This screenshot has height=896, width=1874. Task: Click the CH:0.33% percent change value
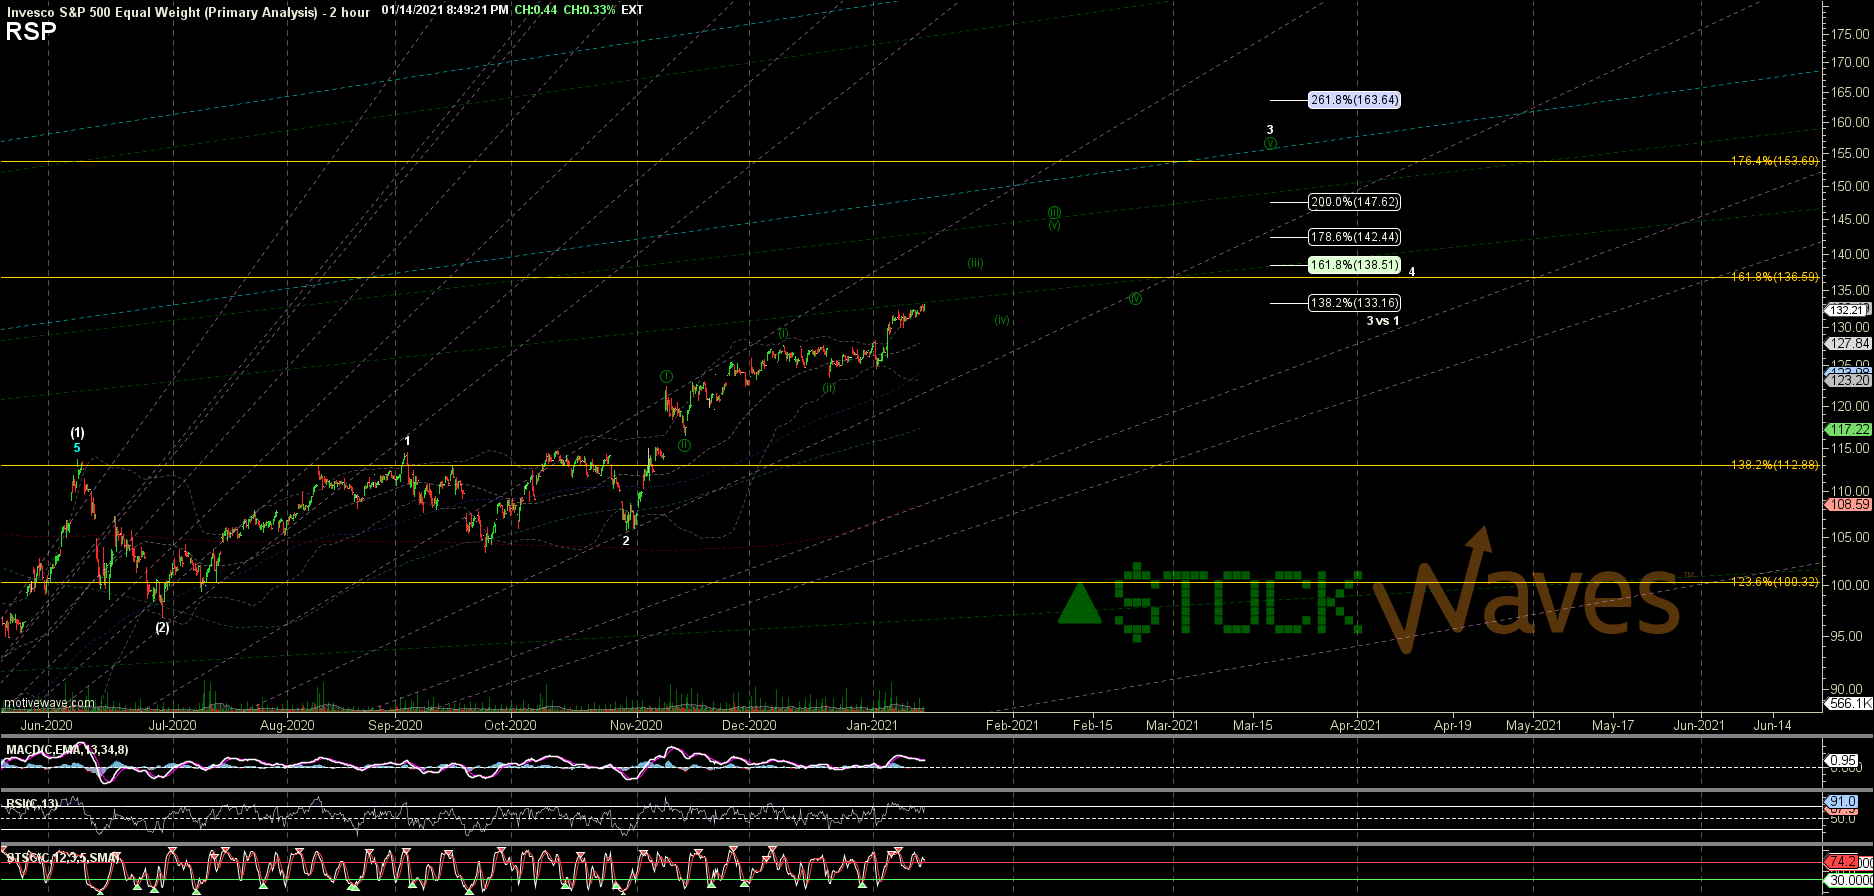pyautogui.click(x=589, y=10)
